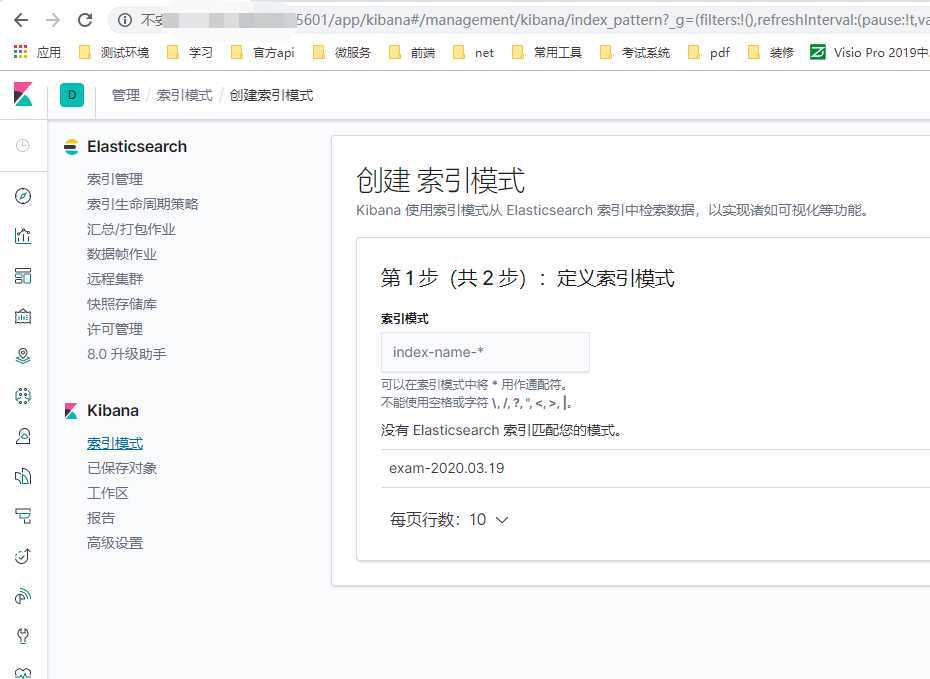Screen dimensions: 930x679
Task: Open the 前端 bookmark folder
Action: click(412, 52)
